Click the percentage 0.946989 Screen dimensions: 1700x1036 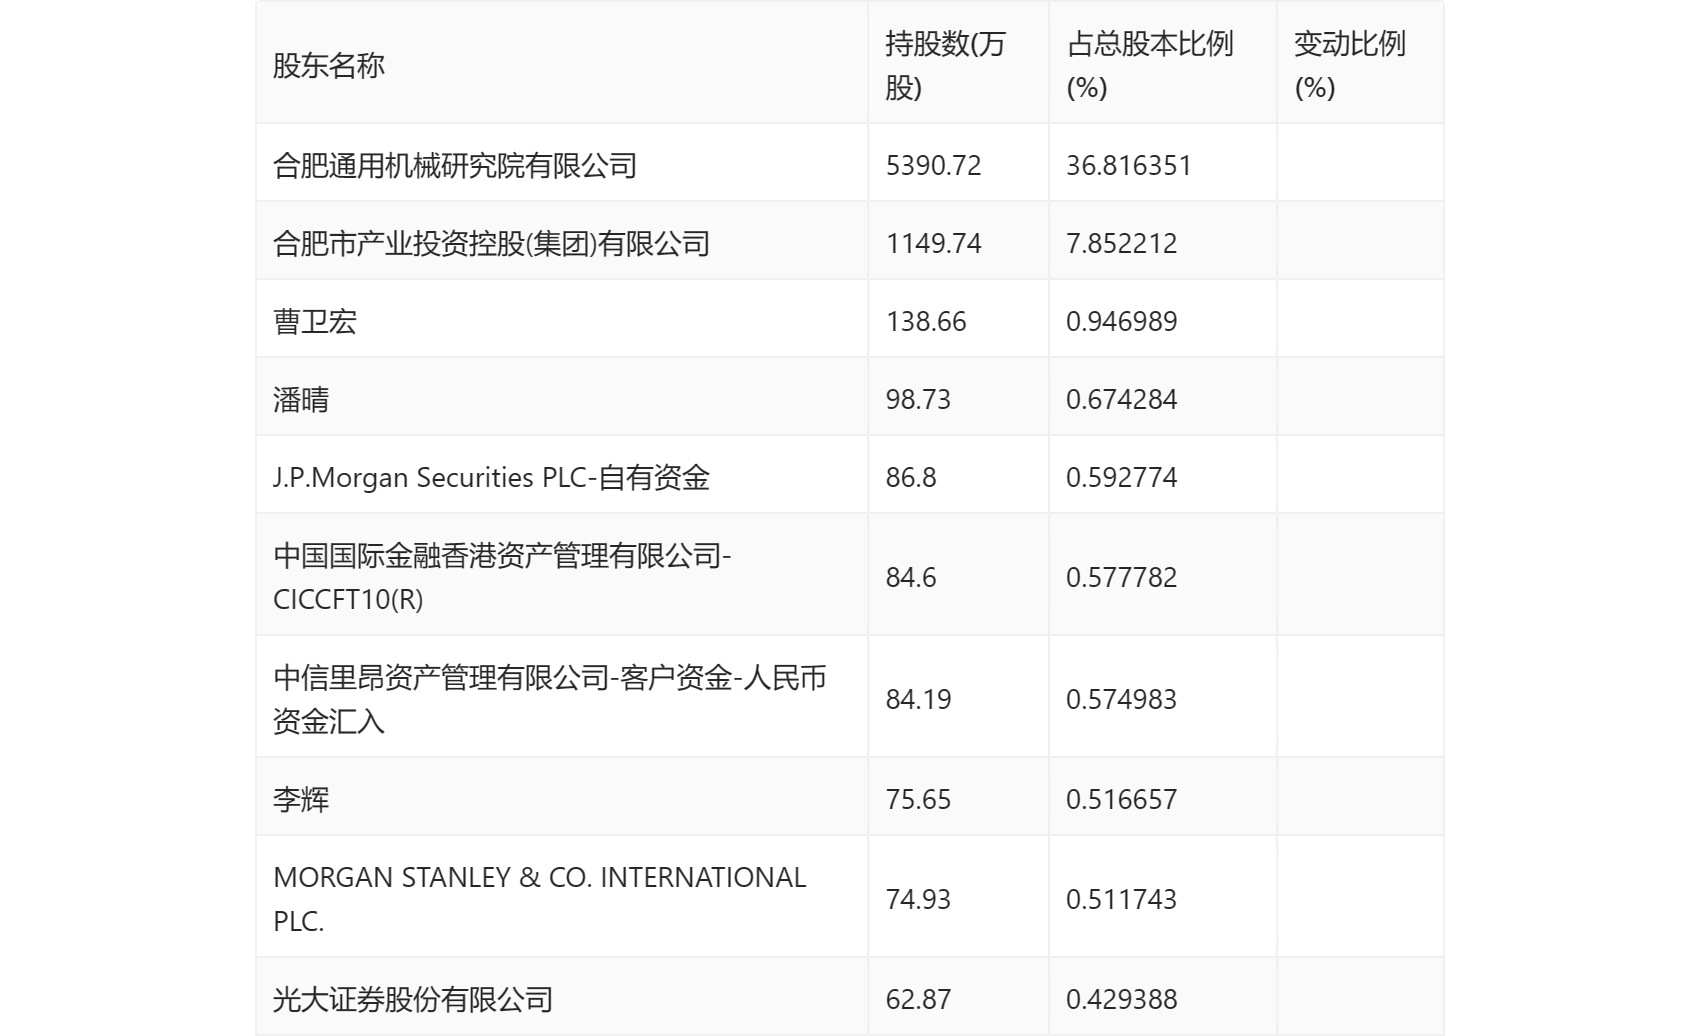coord(1122,321)
